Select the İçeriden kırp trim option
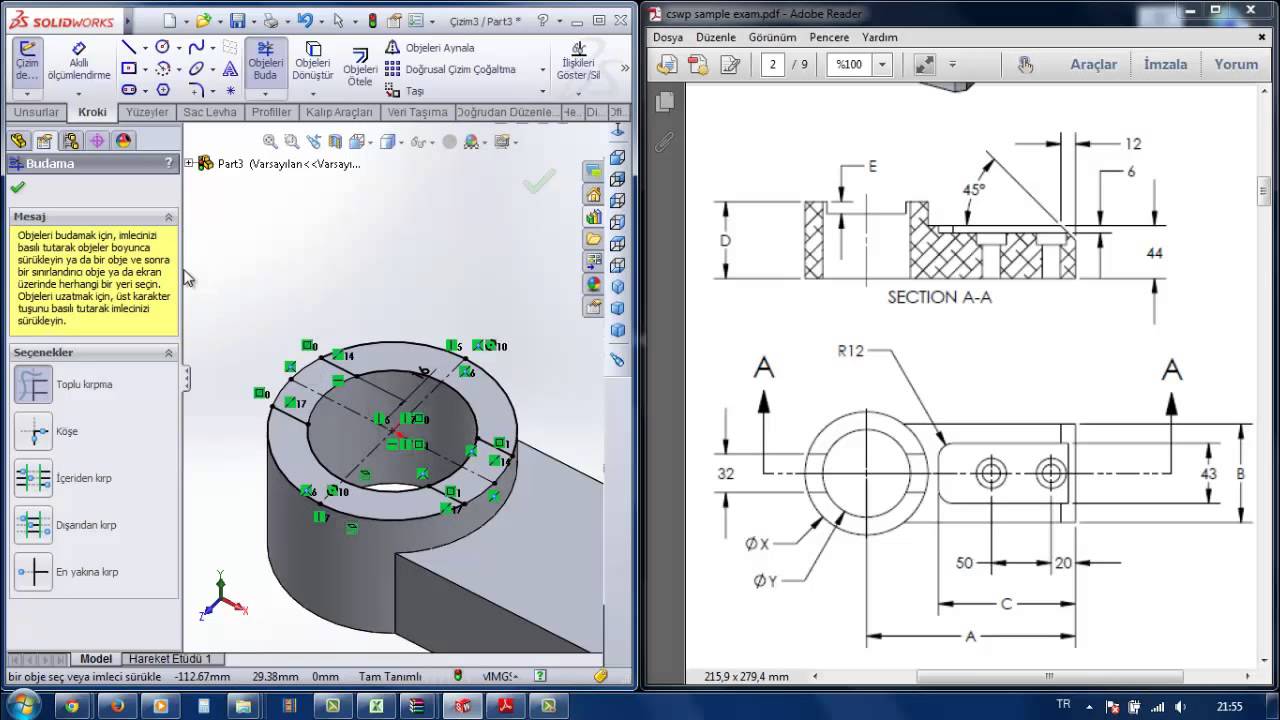 33,478
